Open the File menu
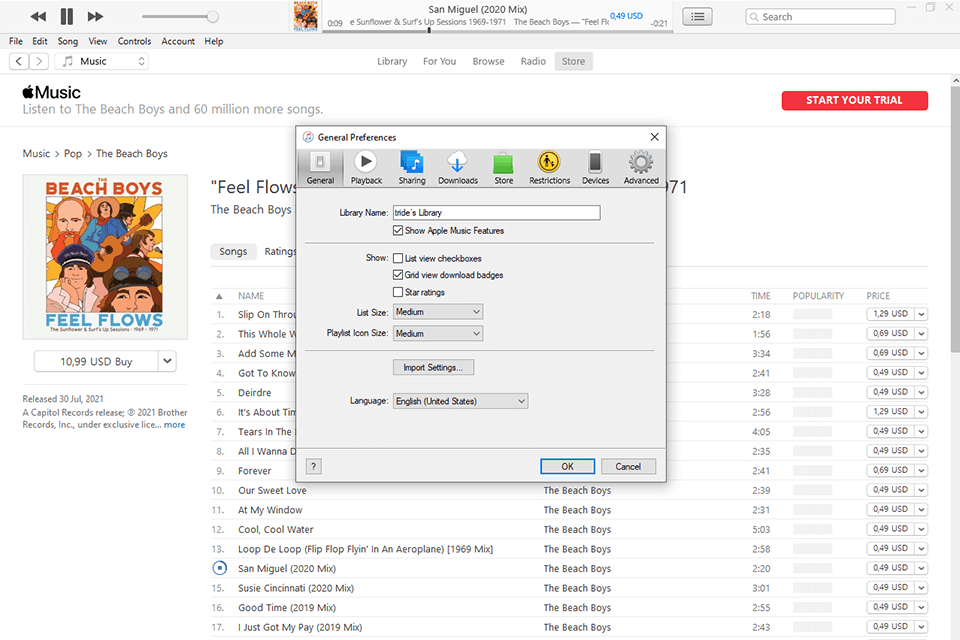 16,41
